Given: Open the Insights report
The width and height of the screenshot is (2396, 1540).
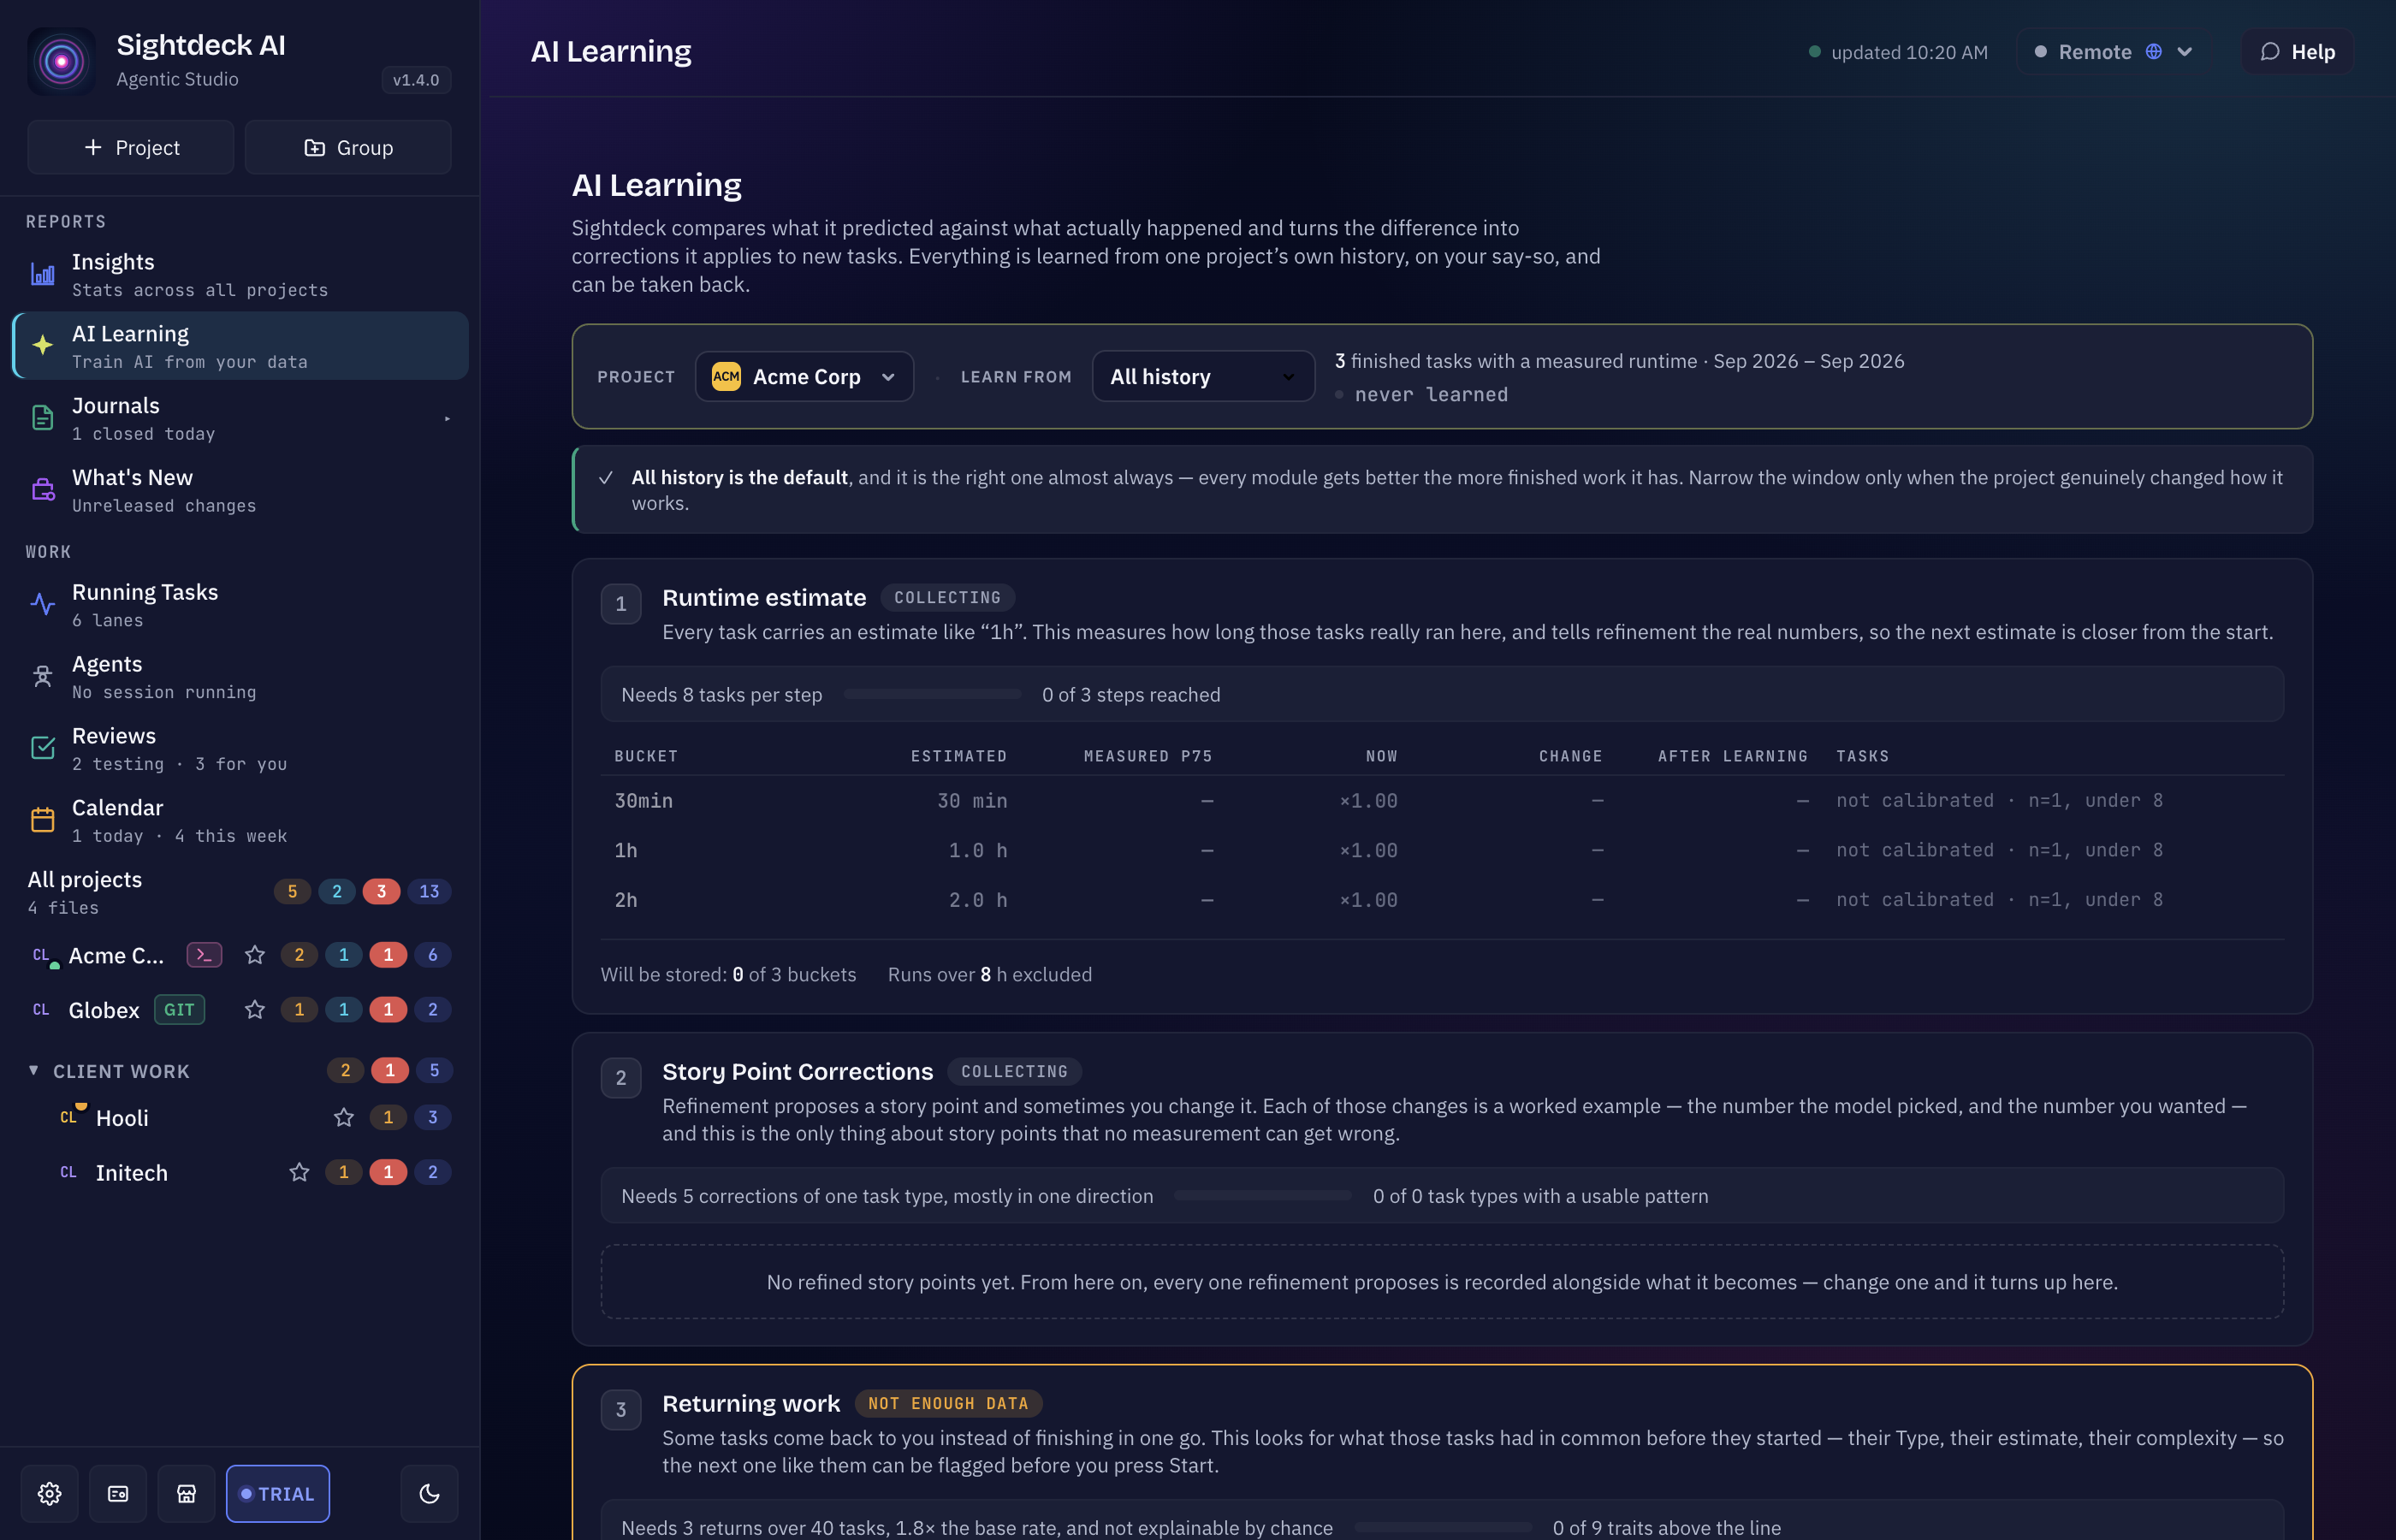Looking at the screenshot, I should tap(240, 274).
